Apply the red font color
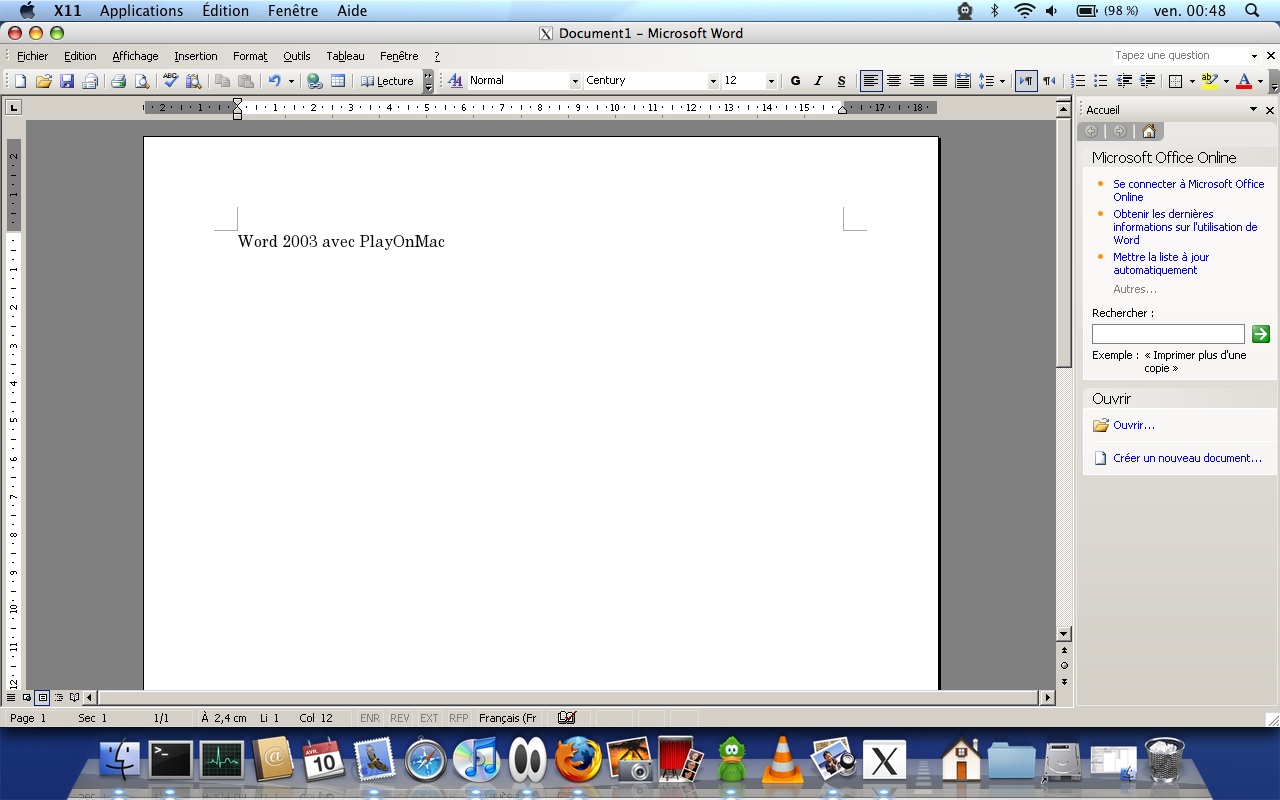1280x800 pixels. click(1244, 81)
